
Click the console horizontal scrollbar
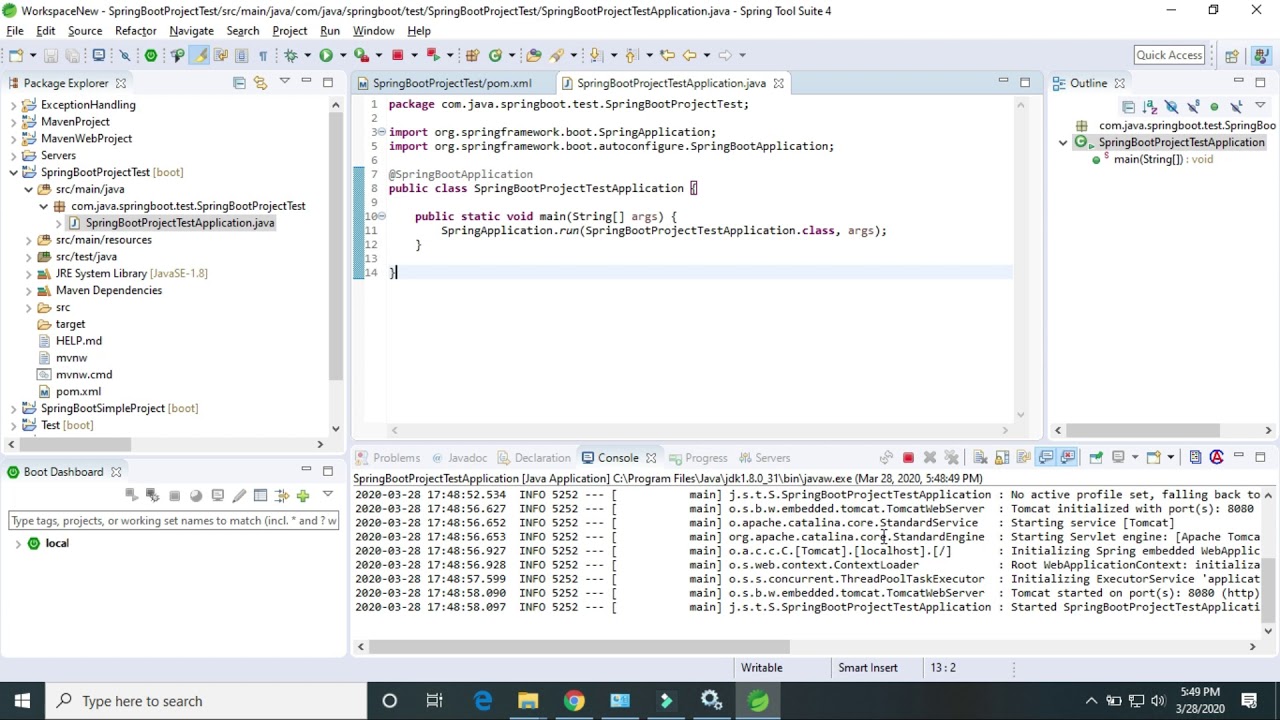[x=580, y=647]
